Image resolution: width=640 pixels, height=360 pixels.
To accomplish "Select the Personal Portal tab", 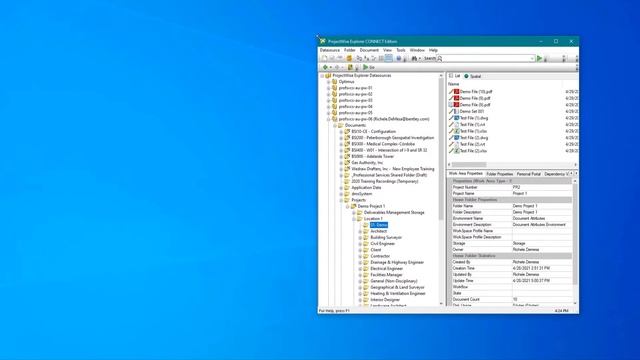I will [528, 174].
